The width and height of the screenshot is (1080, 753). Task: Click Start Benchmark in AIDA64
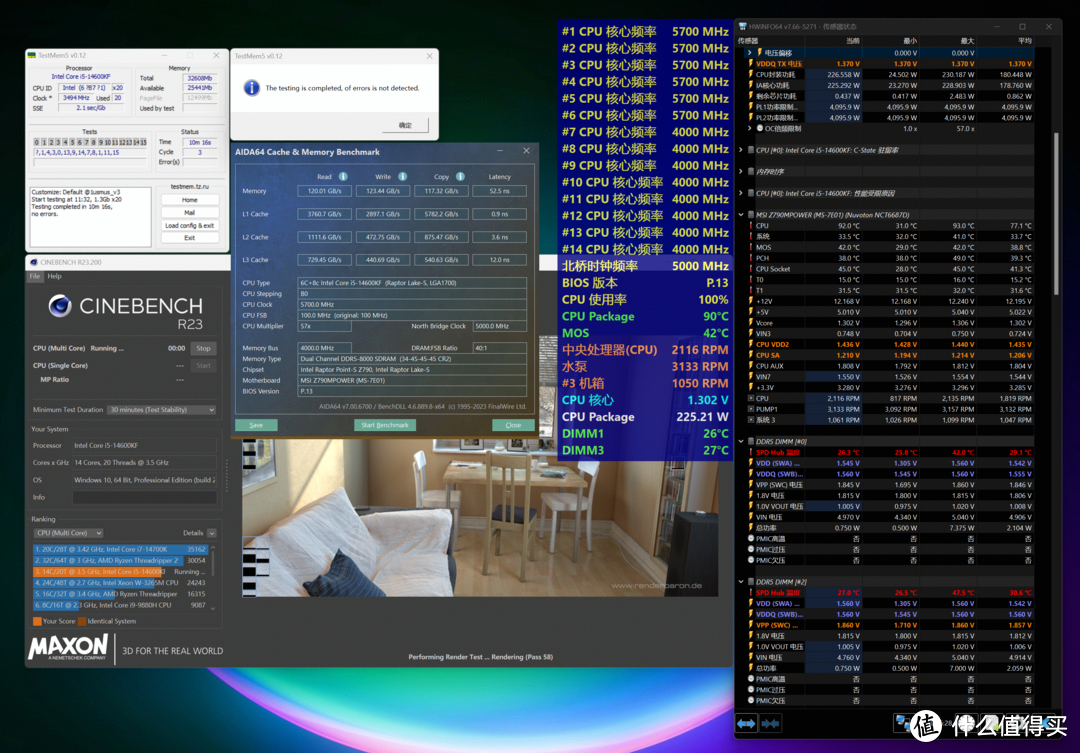385,425
